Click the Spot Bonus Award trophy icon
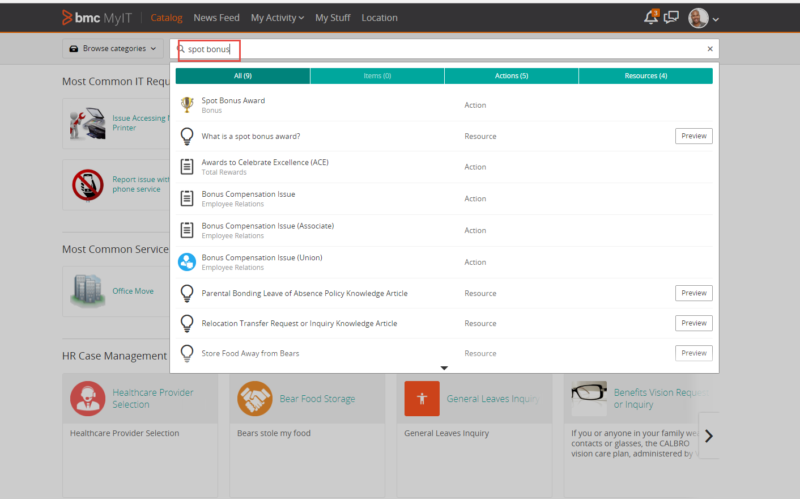This screenshot has height=499, width=800. [186, 105]
